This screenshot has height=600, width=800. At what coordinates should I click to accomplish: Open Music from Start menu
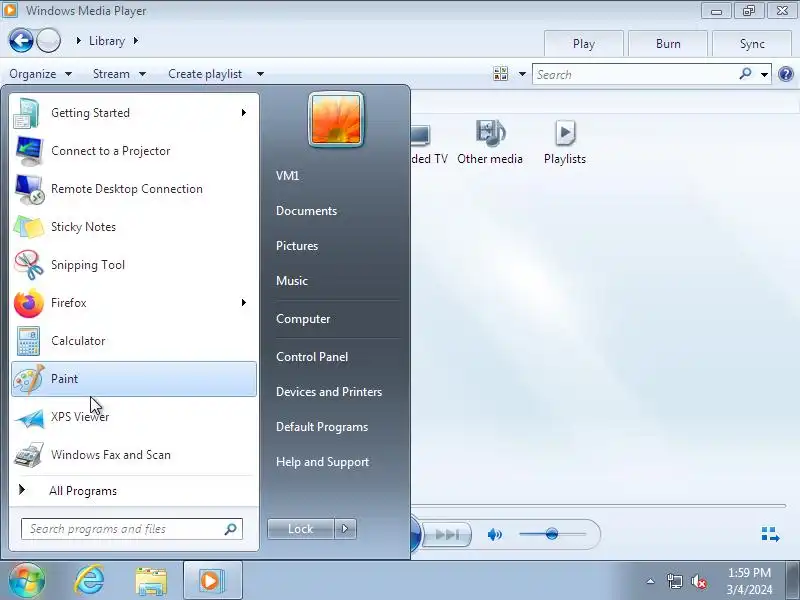point(292,281)
